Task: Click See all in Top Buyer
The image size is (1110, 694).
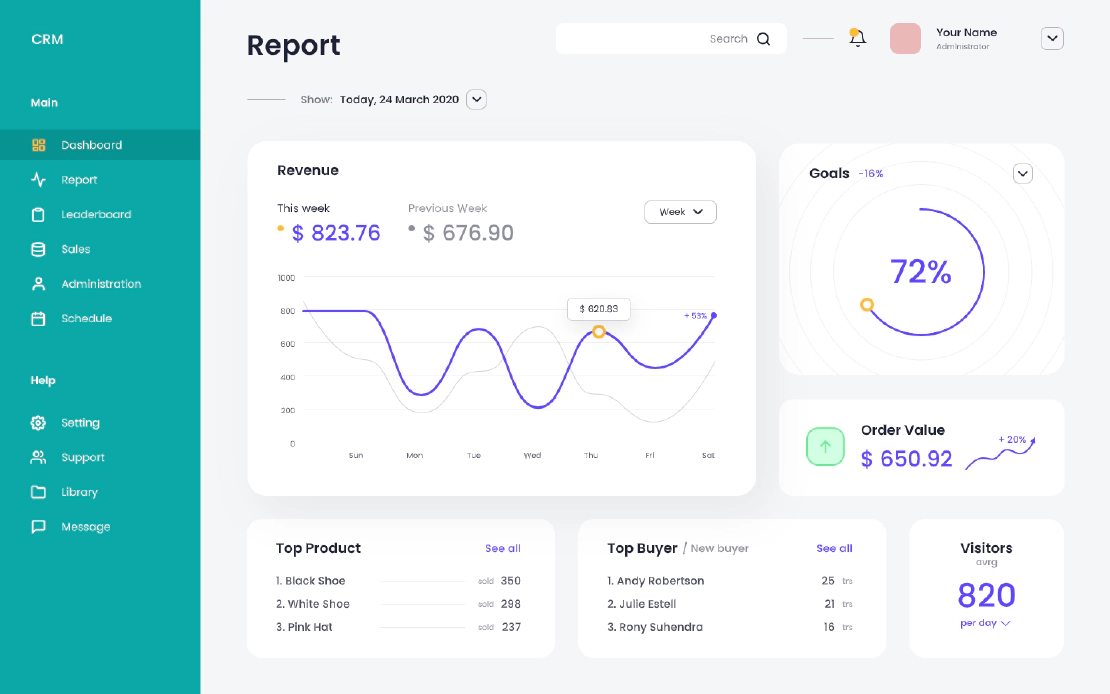Action: (834, 548)
